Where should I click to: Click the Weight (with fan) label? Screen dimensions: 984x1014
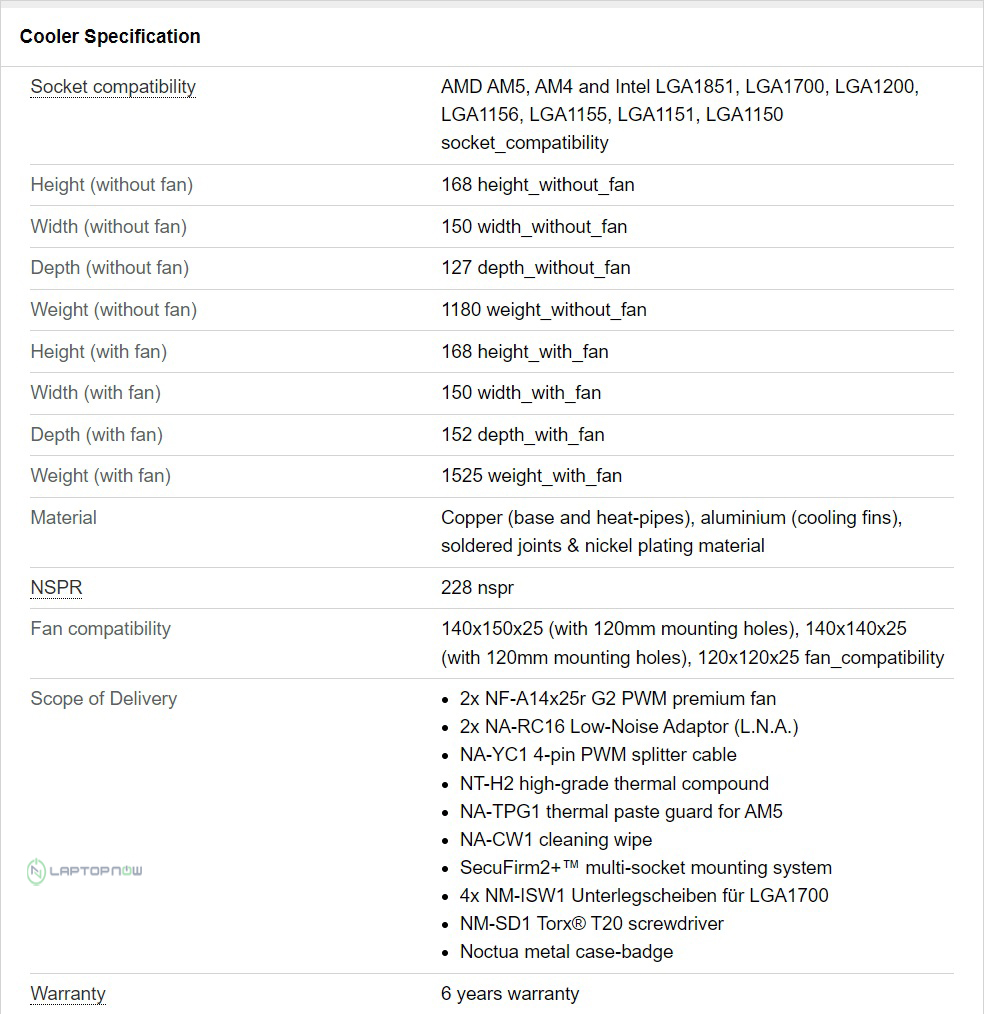[101, 476]
